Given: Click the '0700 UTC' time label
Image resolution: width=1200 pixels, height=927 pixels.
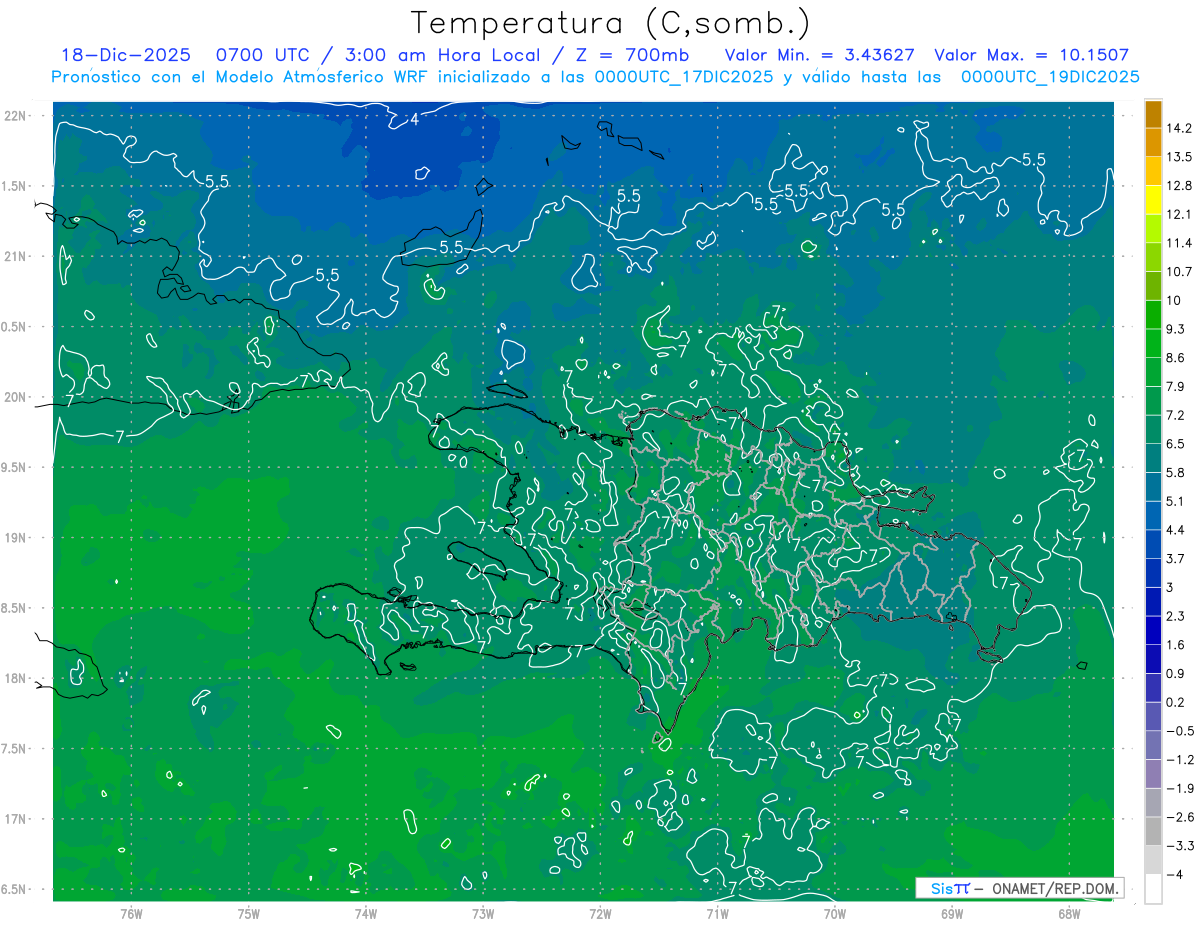Looking at the screenshot, I should pos(266,55).
